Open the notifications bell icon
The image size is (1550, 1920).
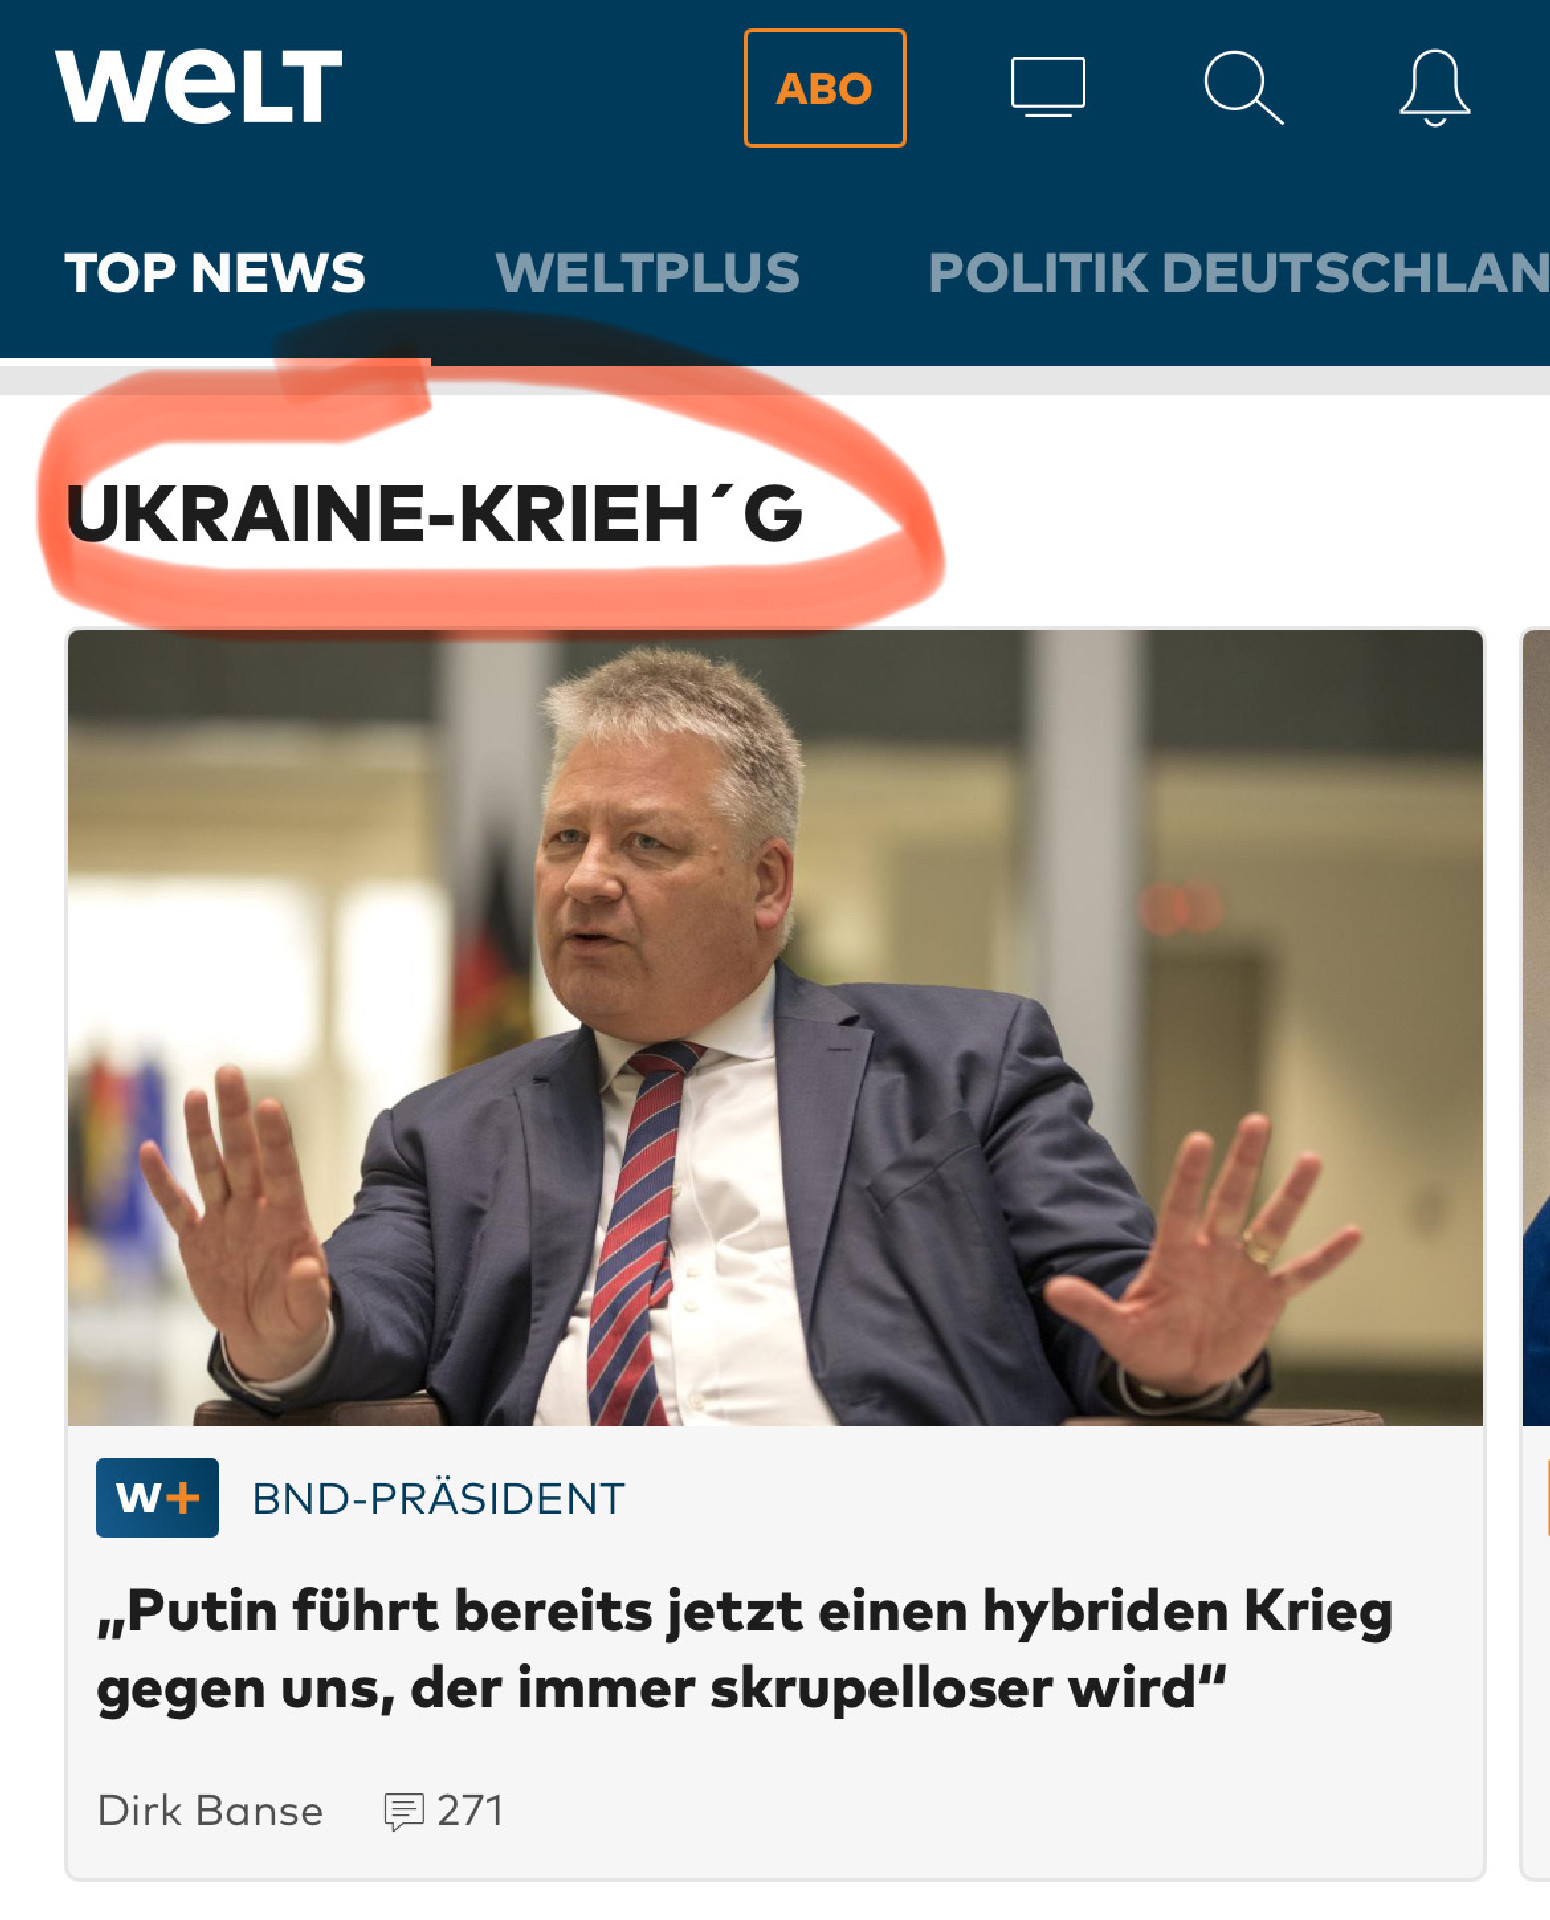[x=1434, y=88]
